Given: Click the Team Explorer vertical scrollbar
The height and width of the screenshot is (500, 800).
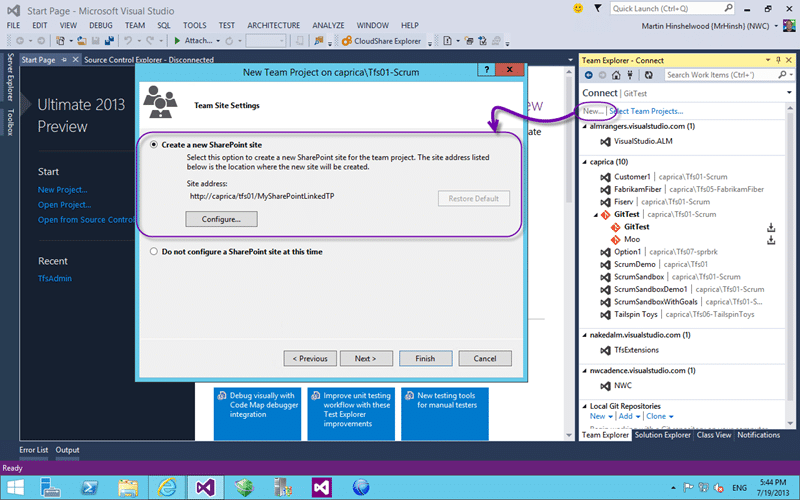Looking at the screenshot, I should (x=790, y=265).
